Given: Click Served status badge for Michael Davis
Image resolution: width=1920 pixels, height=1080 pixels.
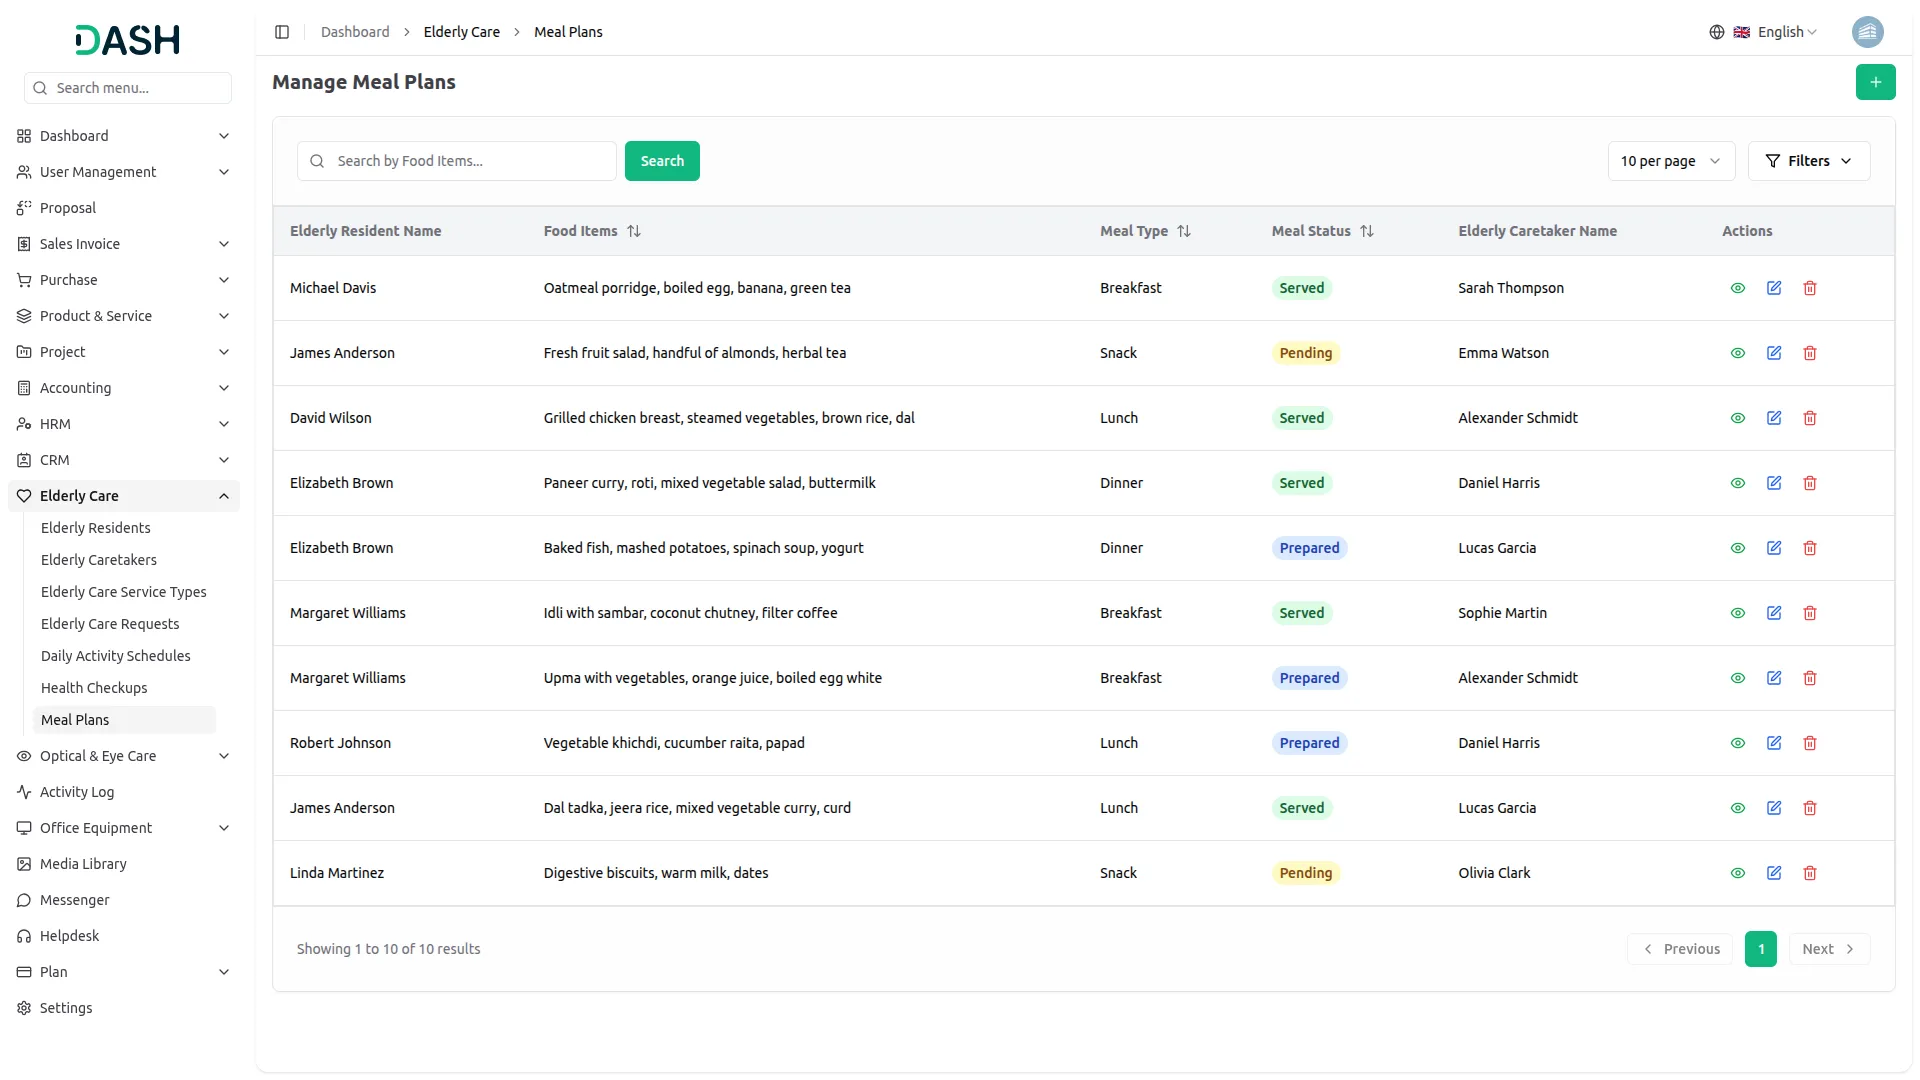Looking at the screenshot, I should tap(1301, 288).
